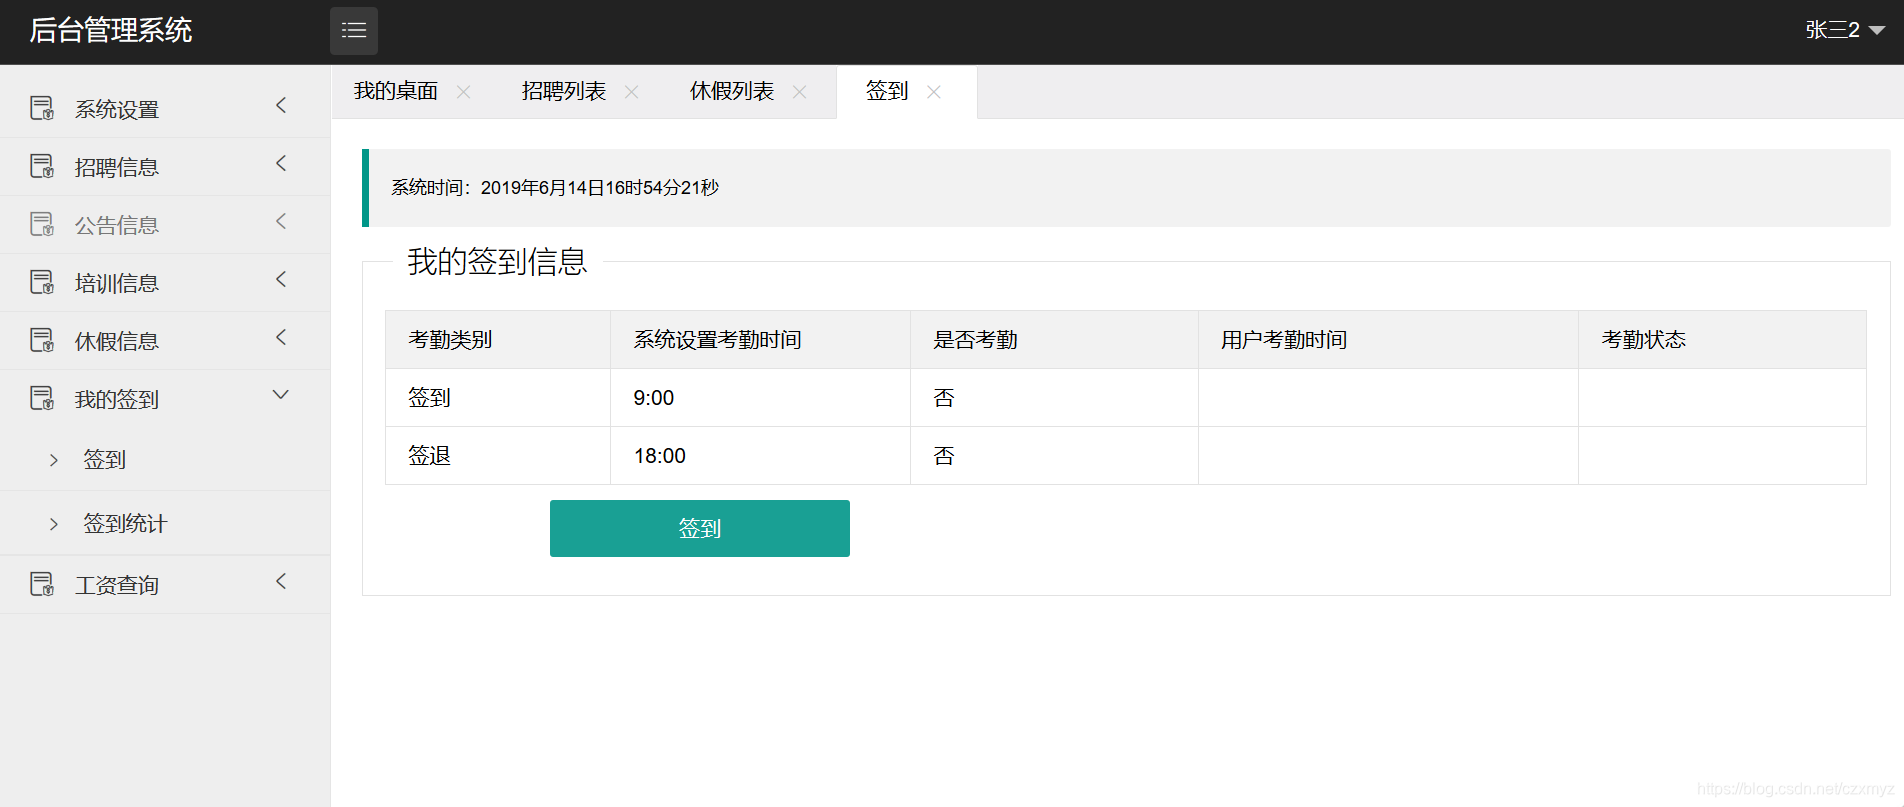Expand the 公告信息 menu chevron
1904x807 pixels.
coord(281,221)
